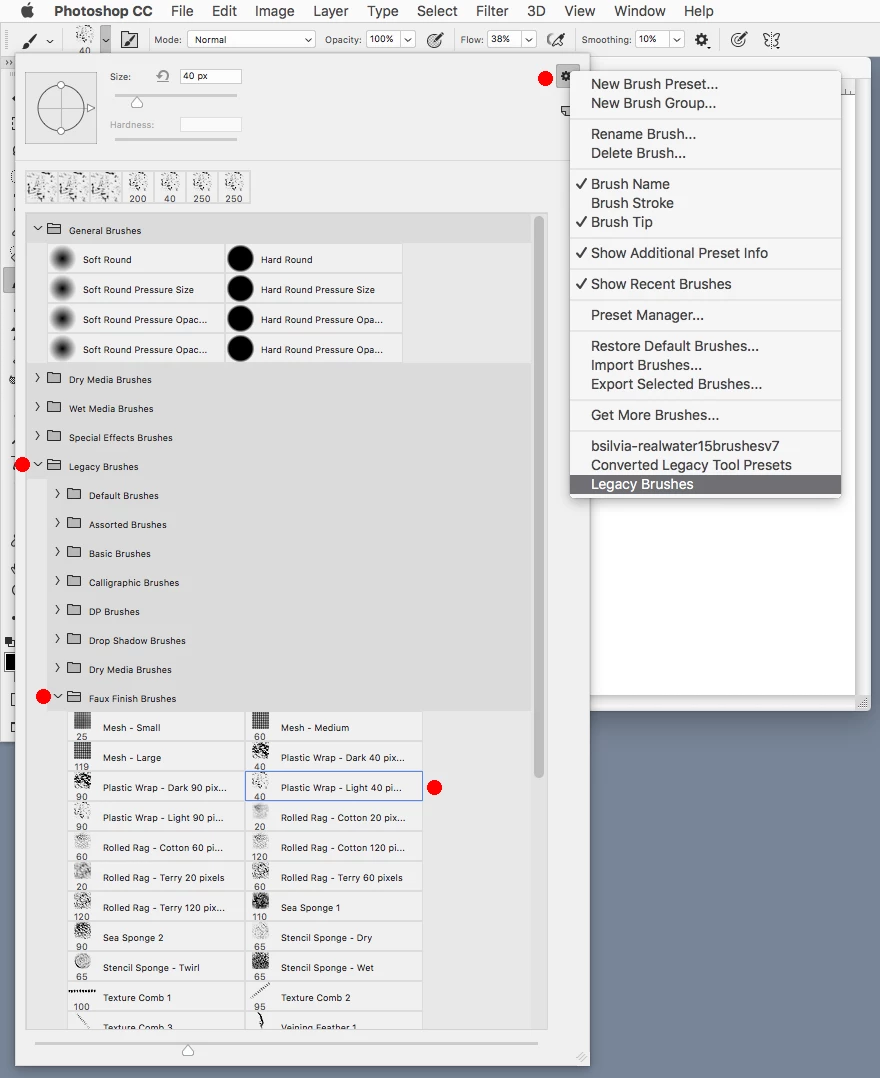Open the Apple menu

[27, 11]
